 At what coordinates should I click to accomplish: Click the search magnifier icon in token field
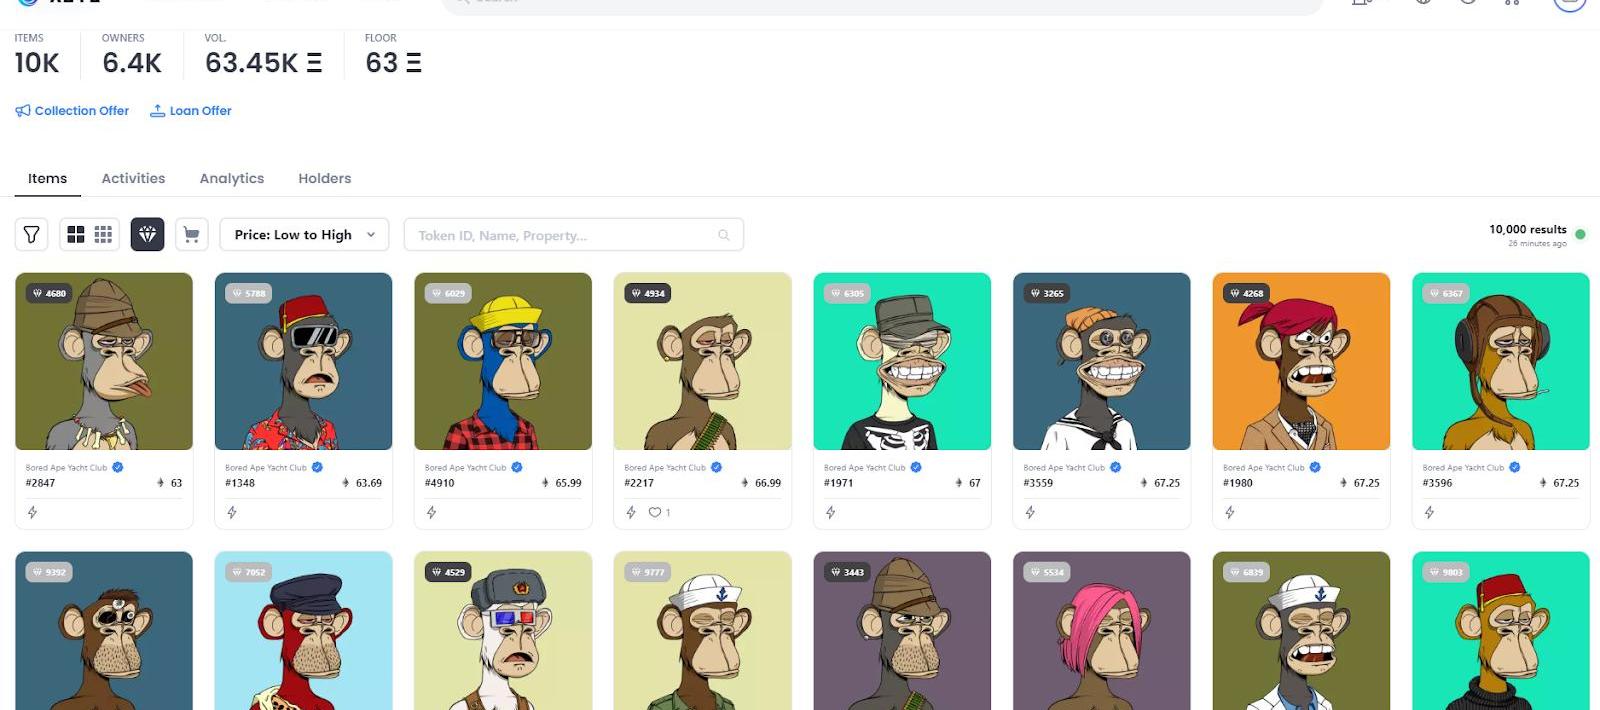click(724, 235)
